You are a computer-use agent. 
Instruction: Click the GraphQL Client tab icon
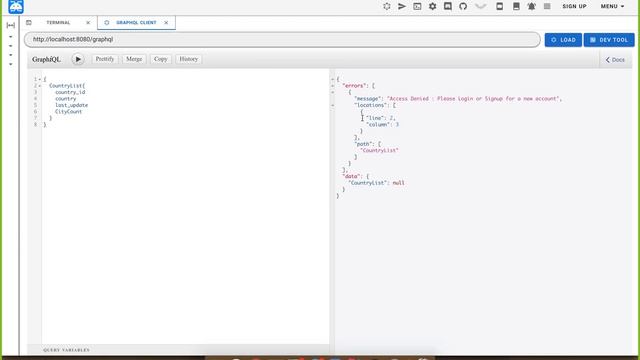(x=107, y=22)
